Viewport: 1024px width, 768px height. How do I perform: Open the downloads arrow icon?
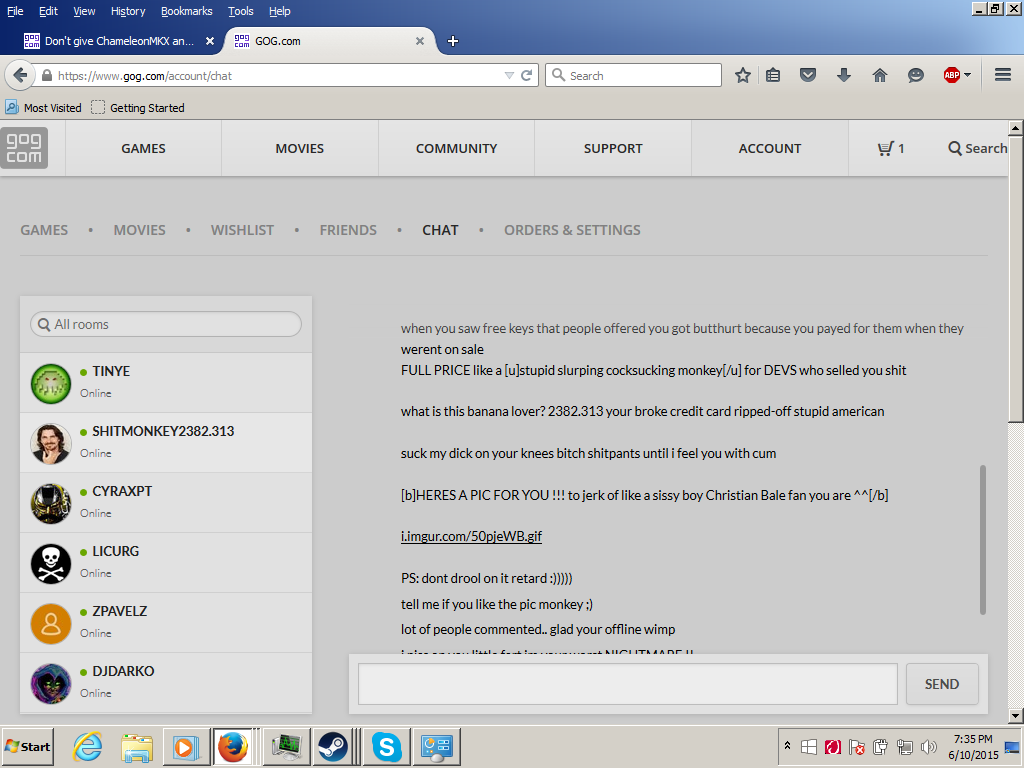click(844, 76)
